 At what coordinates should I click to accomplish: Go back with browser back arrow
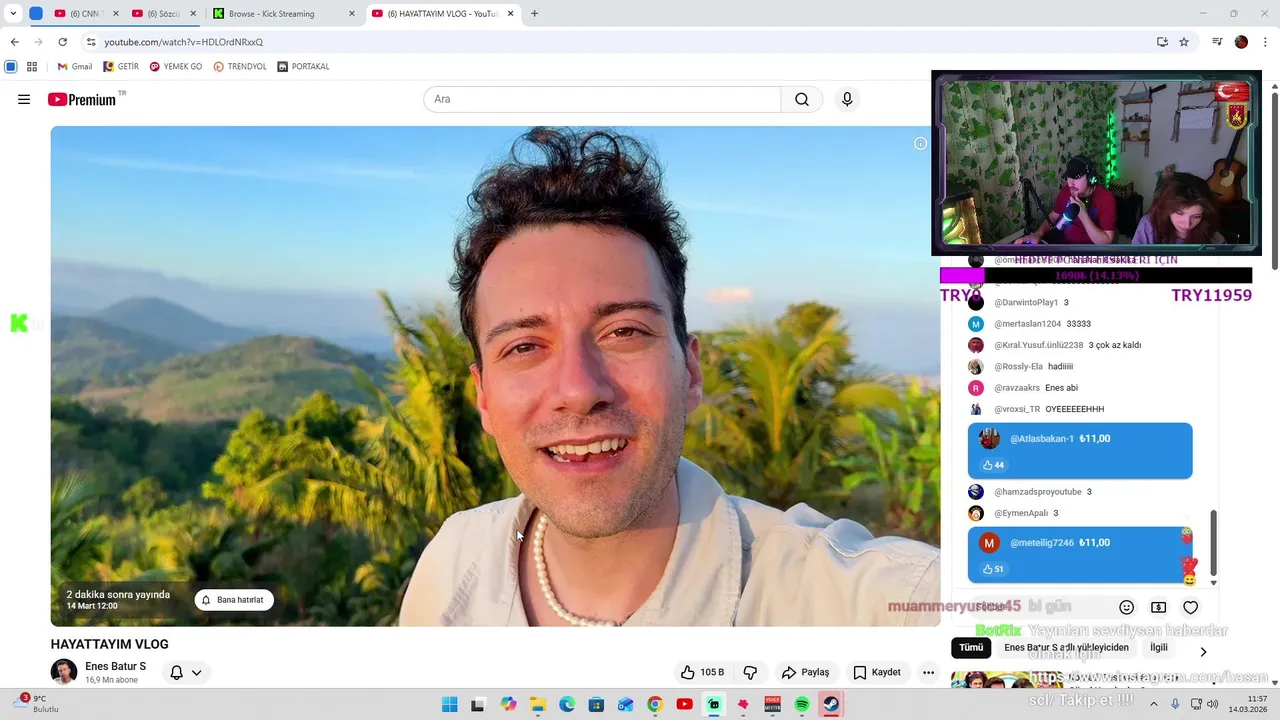click(x=14, y=42)
